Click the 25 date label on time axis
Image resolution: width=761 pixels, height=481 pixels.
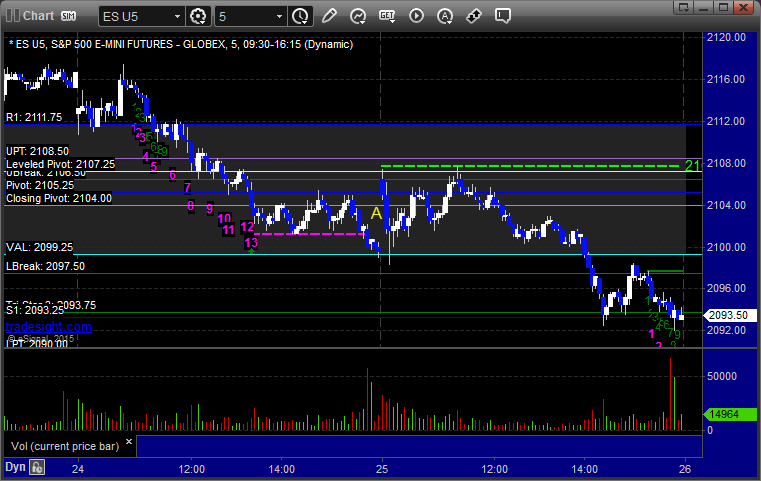[x=382, y=469]
